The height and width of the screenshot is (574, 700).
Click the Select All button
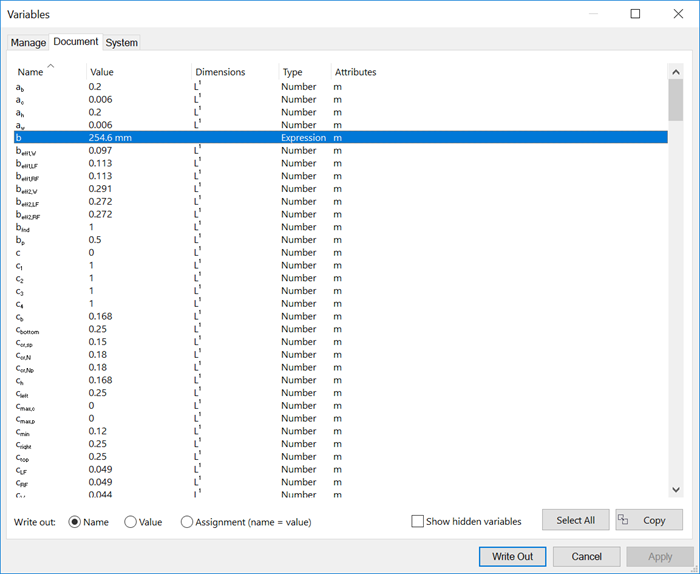click(x=575, y=520)
